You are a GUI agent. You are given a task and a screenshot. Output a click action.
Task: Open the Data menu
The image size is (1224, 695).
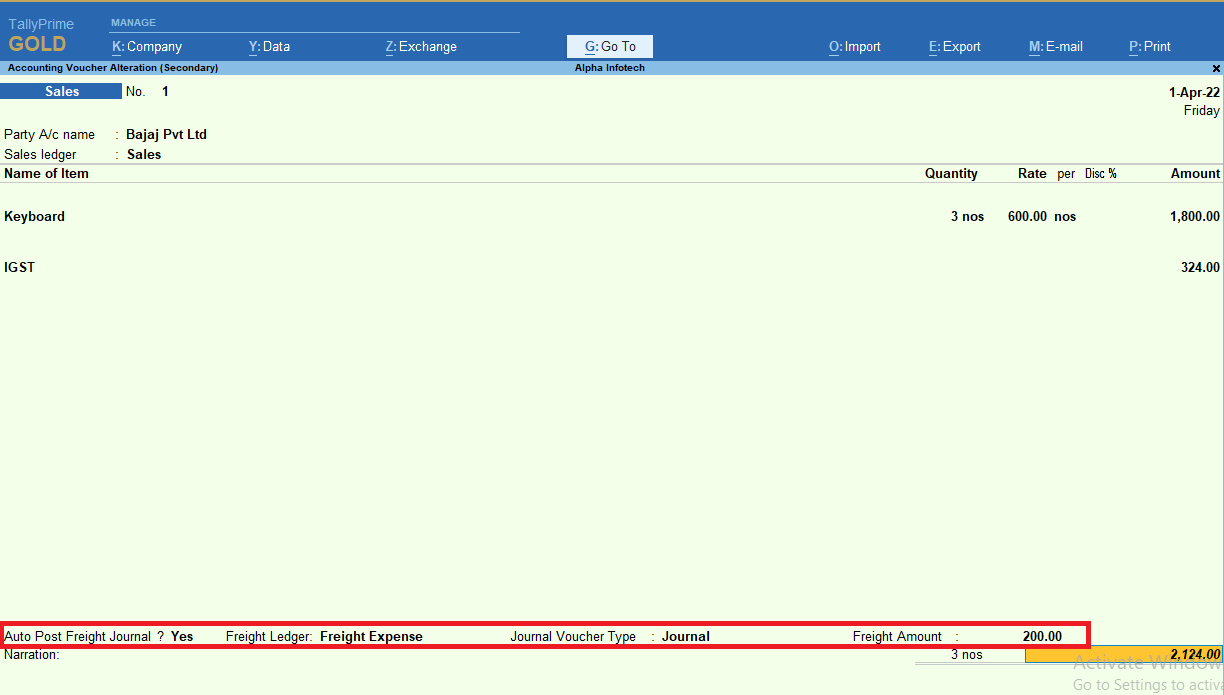[269, 46]
